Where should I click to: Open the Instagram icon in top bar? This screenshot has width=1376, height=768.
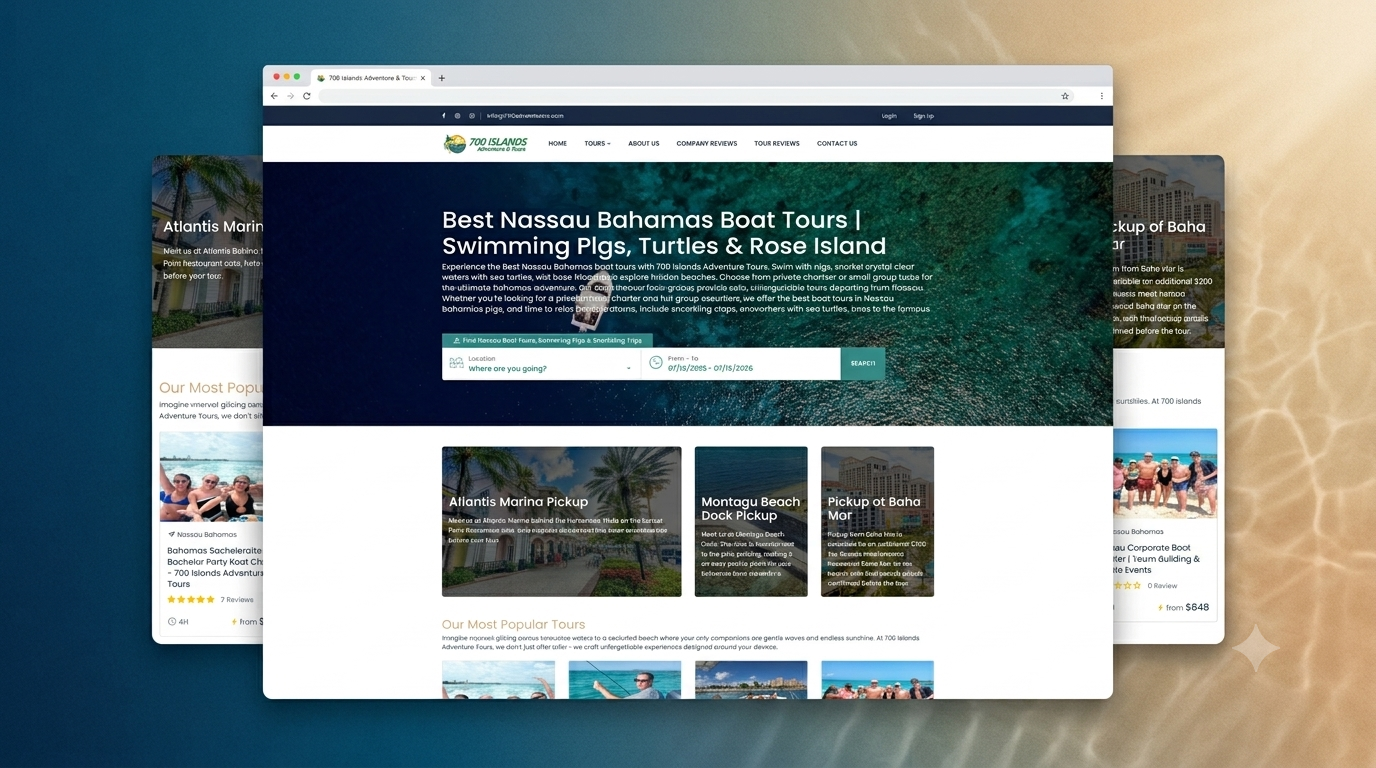tap(458, 116)
